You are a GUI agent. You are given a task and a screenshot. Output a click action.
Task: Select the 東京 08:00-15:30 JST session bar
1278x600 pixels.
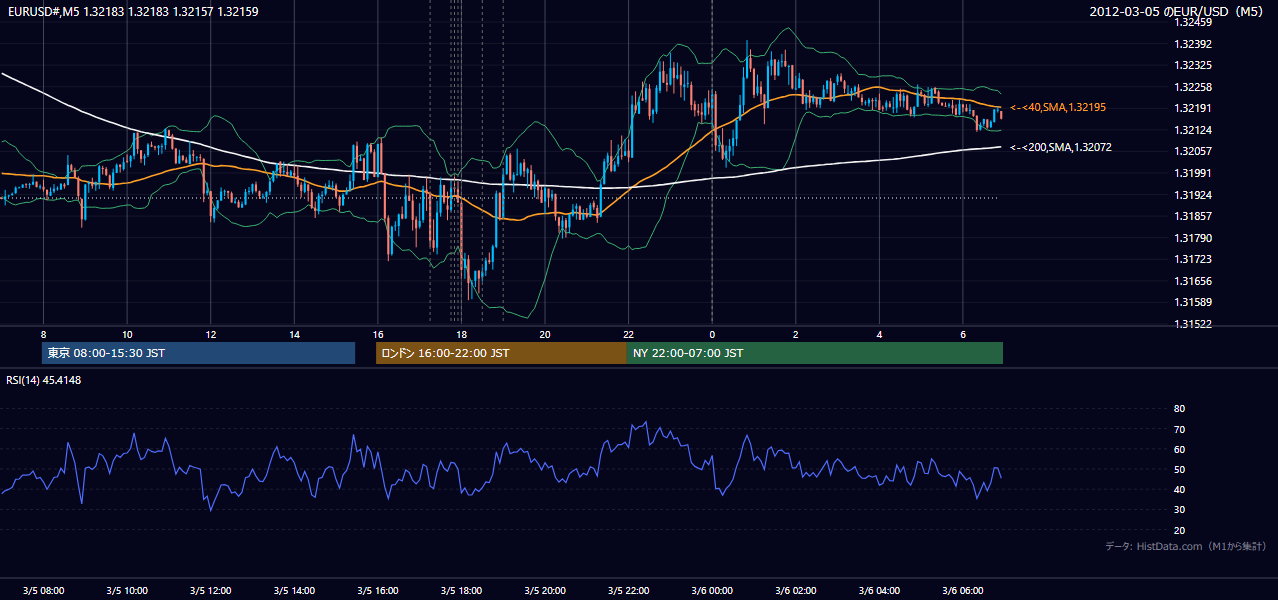[199, 353]
